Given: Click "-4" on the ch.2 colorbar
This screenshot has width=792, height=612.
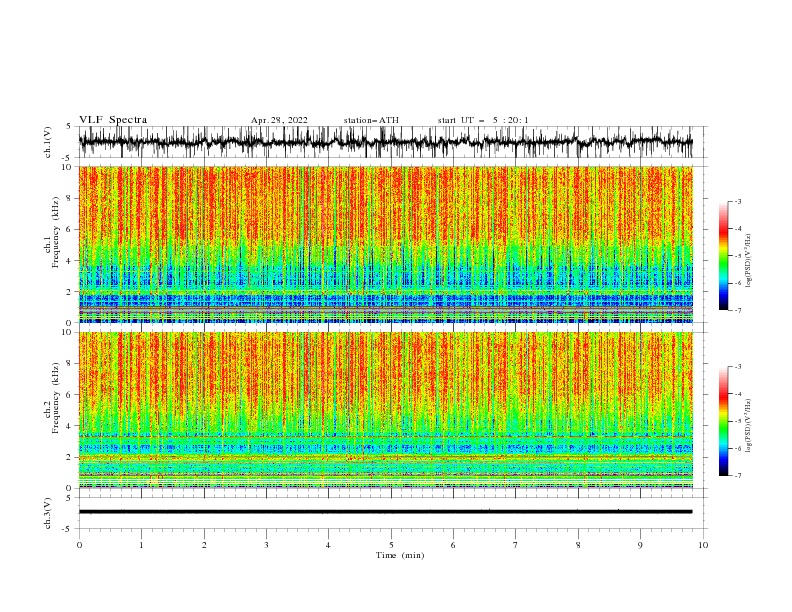Looking at the screenshot, I should (x=737, y=394).
